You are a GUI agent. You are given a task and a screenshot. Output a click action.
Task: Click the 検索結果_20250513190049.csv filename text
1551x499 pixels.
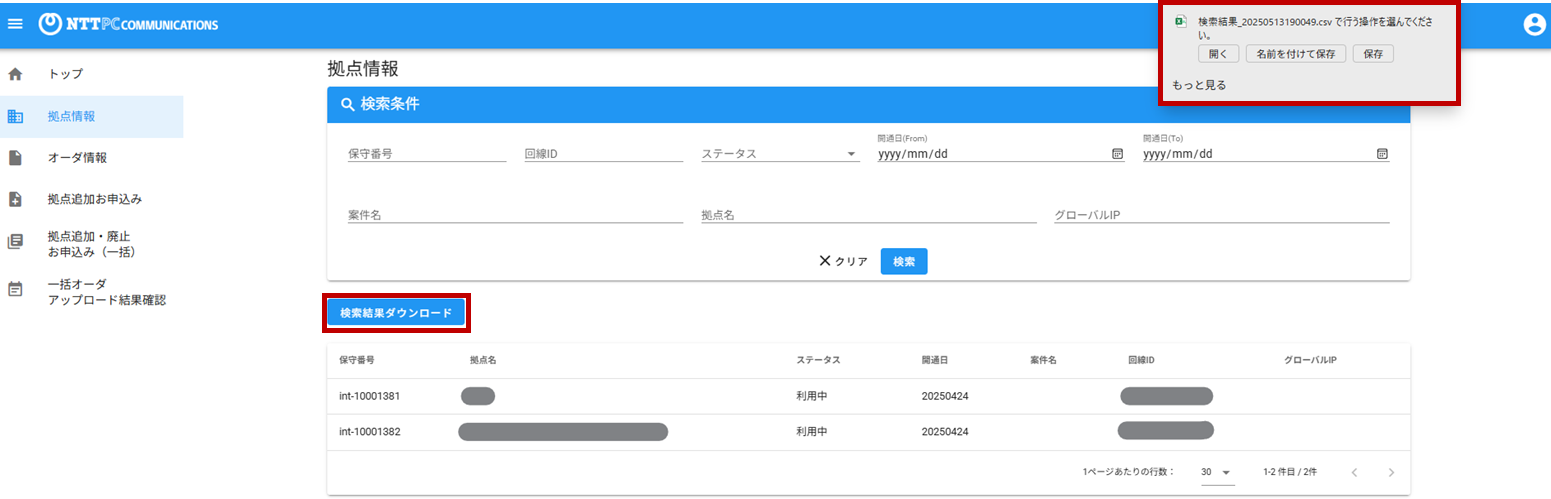pos(1267,21)
